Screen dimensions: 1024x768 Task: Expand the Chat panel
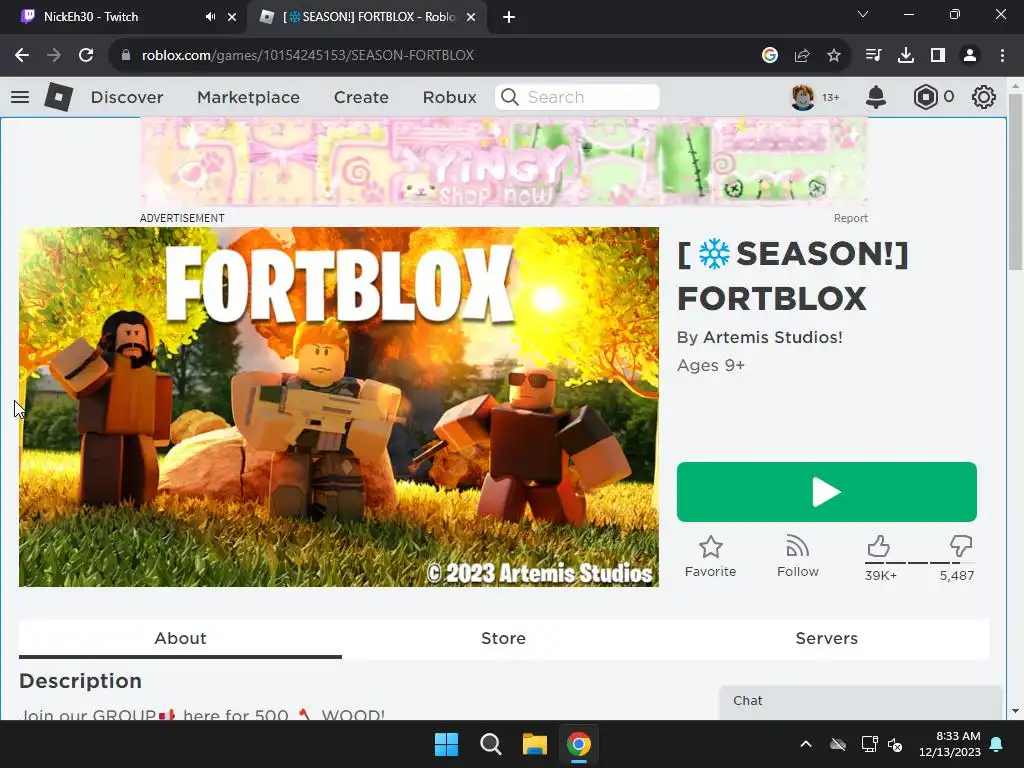click(860, 701)
